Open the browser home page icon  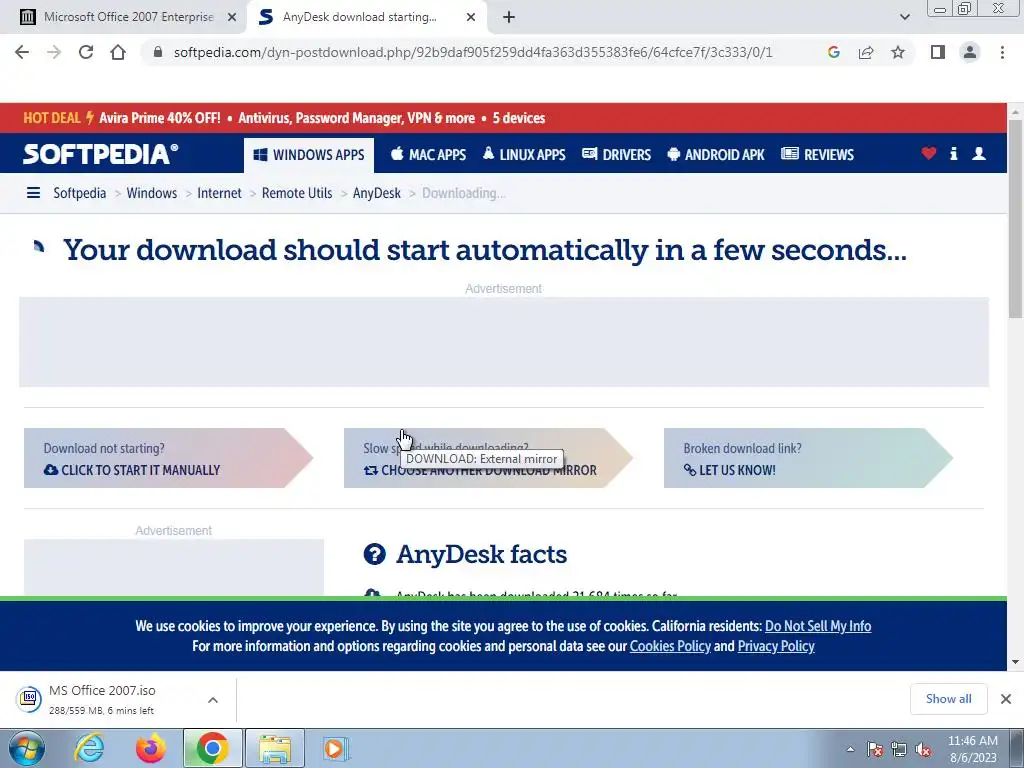coord(118,52)
